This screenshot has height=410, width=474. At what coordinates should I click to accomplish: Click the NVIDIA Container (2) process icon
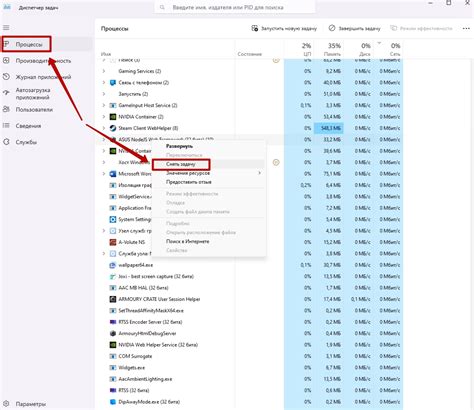pyautogui.click(x=113, y=117)
